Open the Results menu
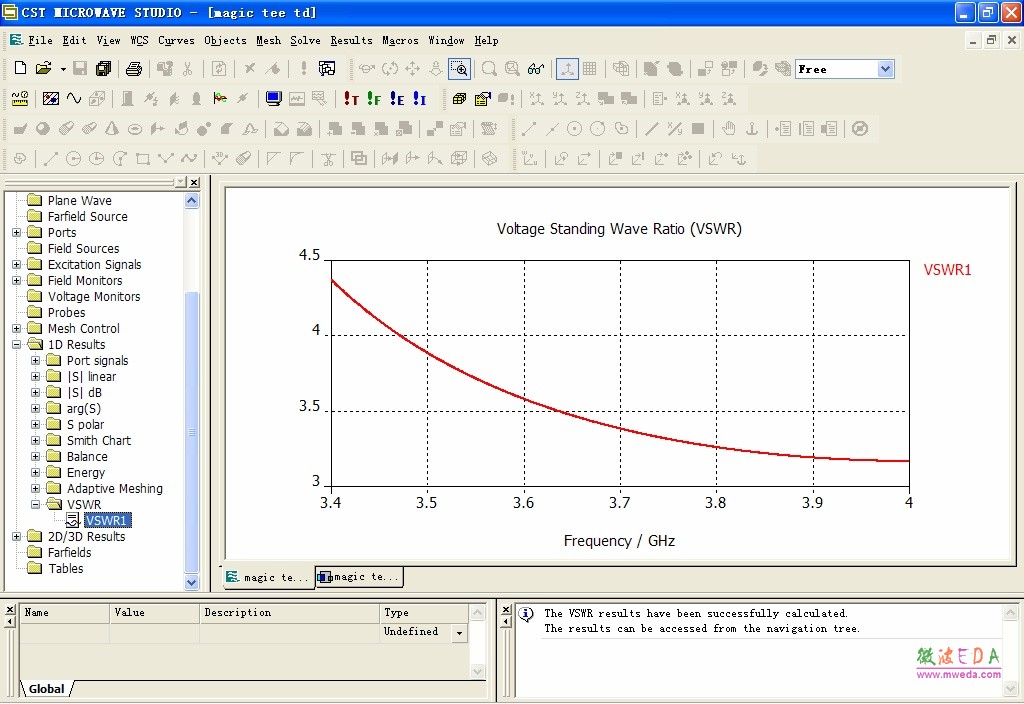 tap(351, 40)
